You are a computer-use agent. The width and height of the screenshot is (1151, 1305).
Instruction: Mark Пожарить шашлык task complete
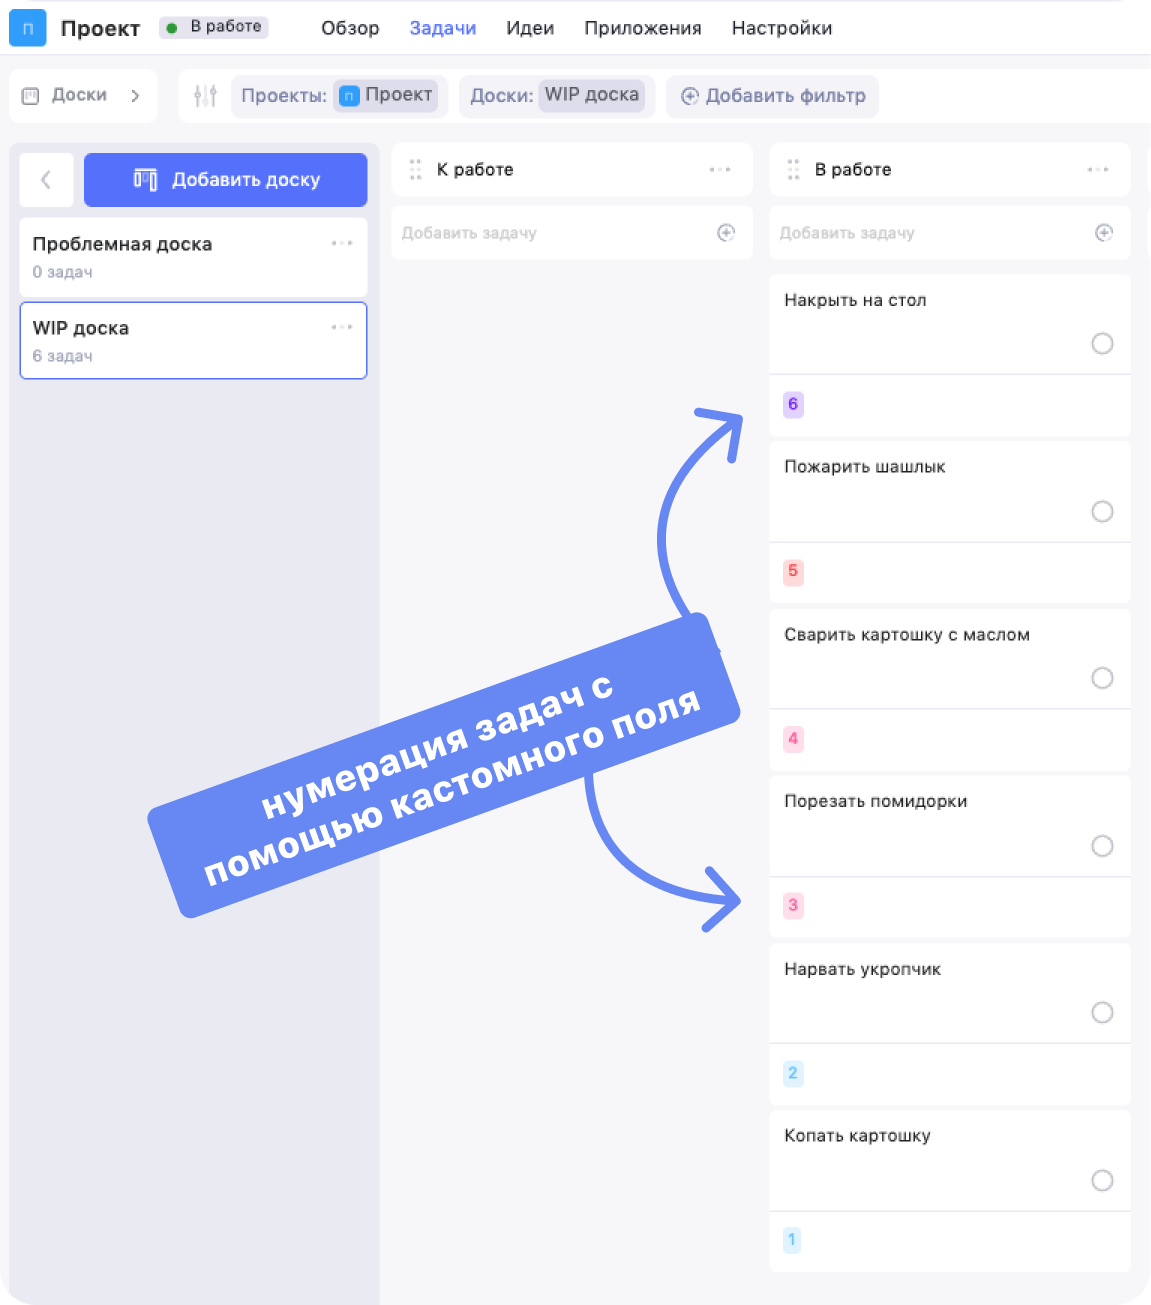(1102, 512)
